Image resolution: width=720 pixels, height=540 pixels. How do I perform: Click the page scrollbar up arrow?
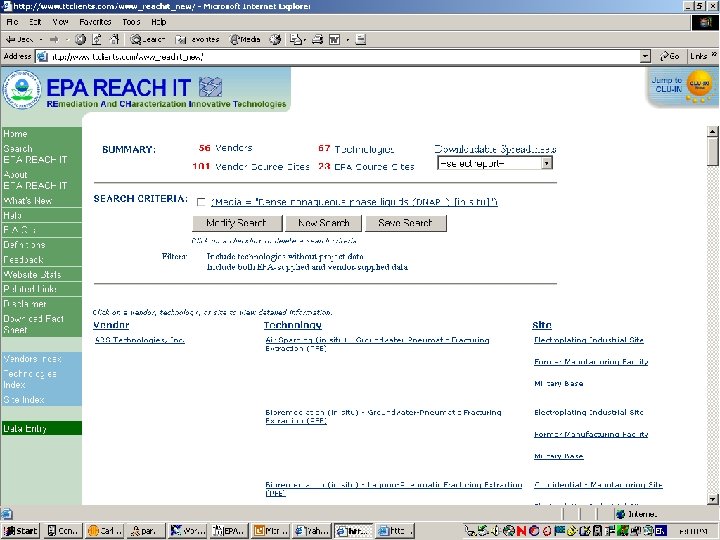[712, 131]
